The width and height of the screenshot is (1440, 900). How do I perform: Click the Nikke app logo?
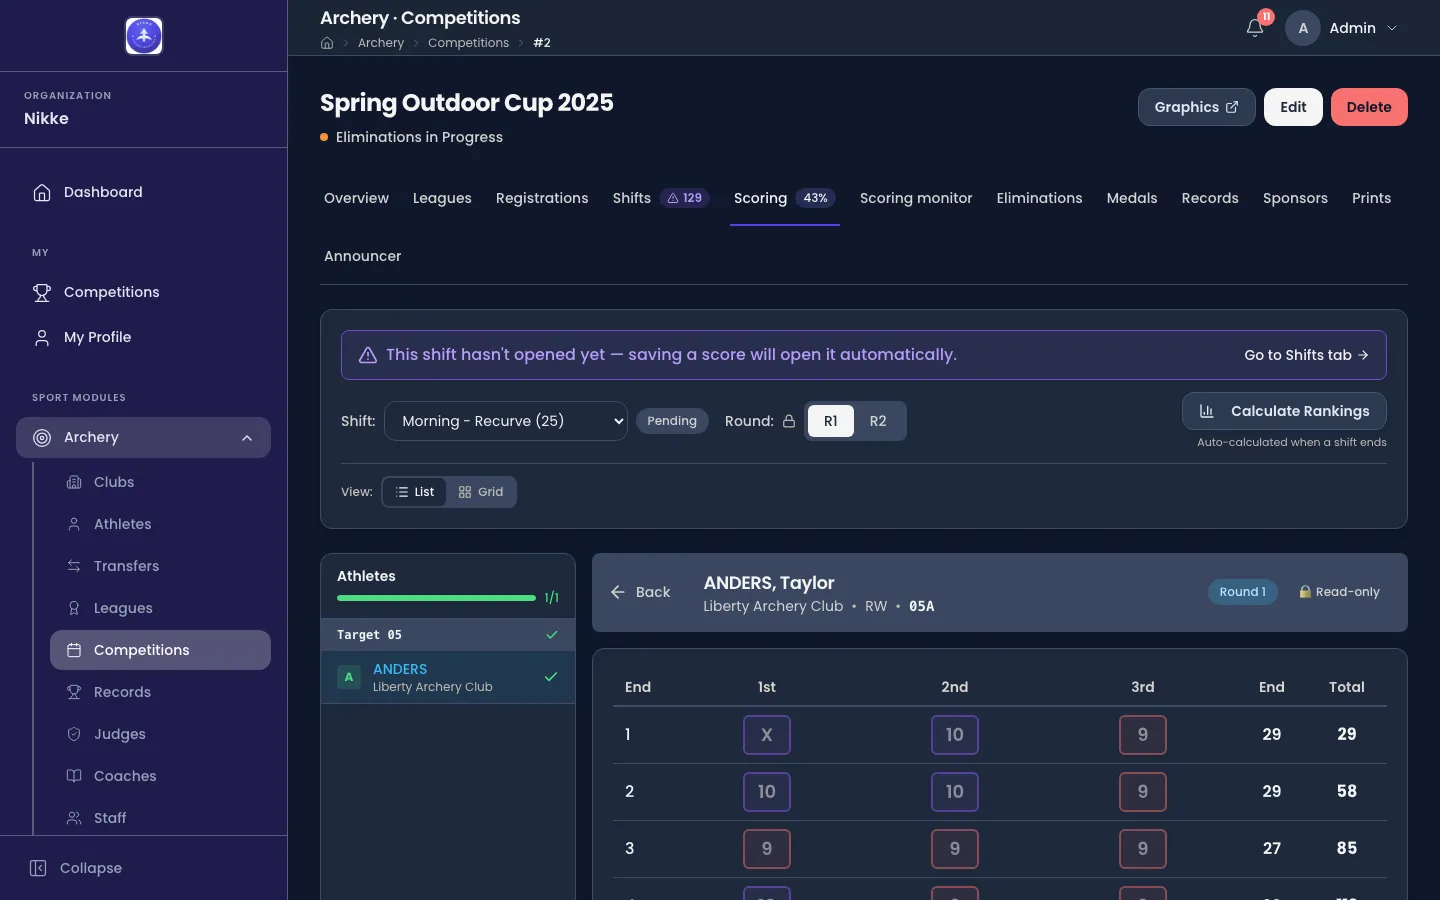(x=144, y=36)
